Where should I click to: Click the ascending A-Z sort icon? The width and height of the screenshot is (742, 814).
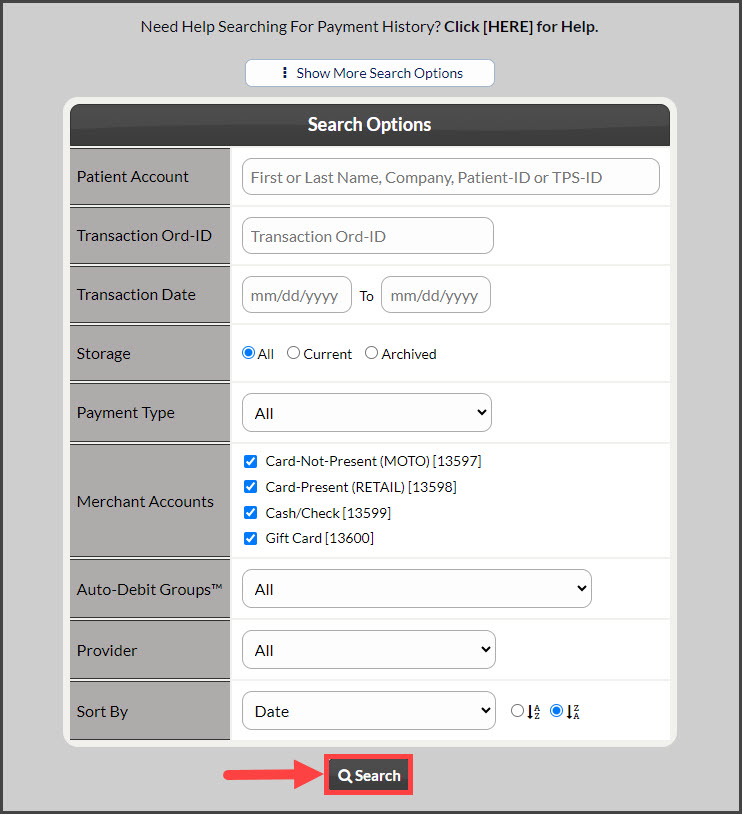(533, 711)
